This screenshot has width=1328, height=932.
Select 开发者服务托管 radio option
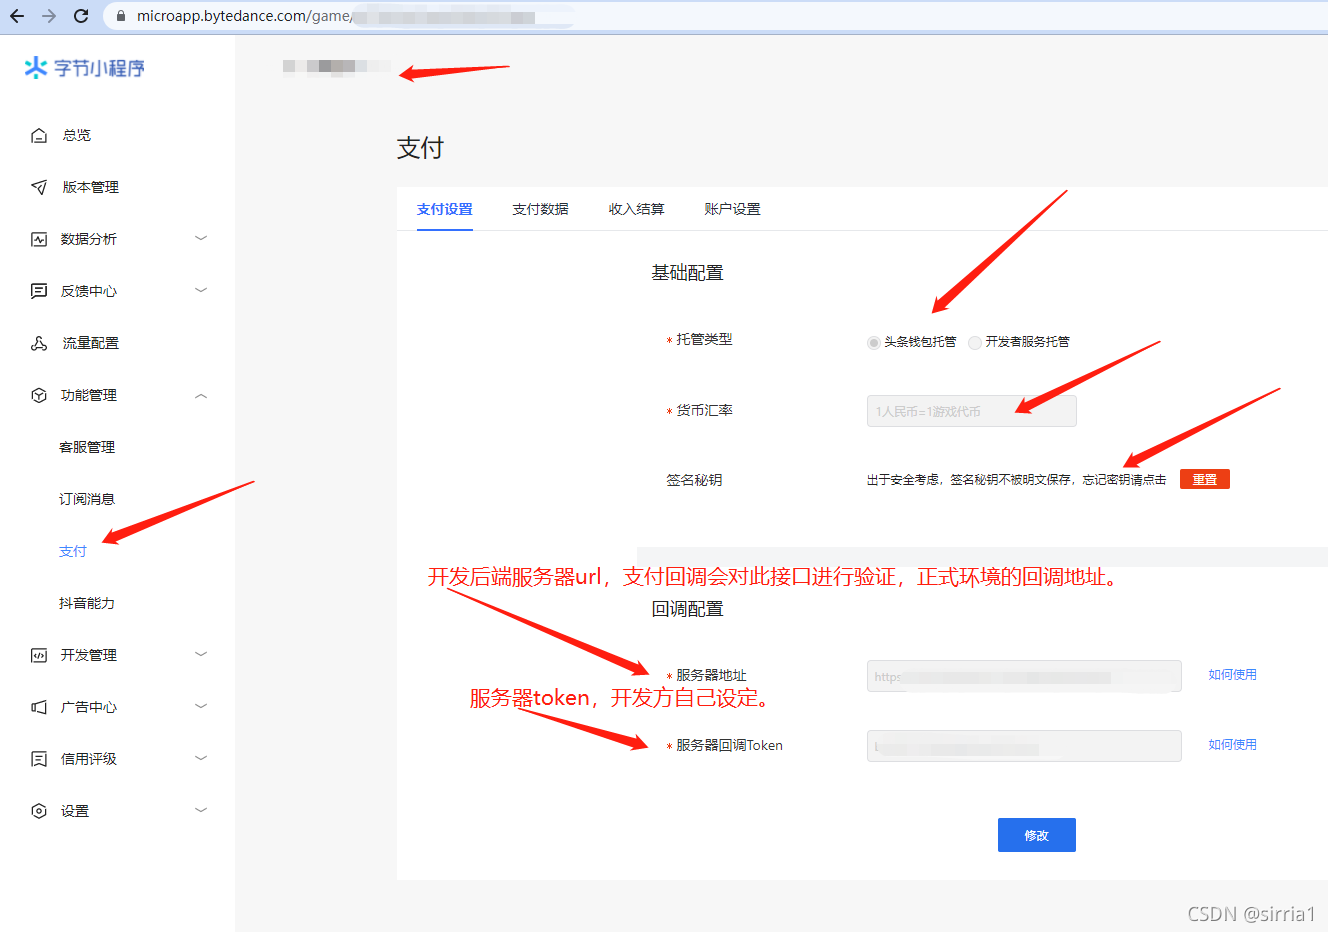[975, 342]
